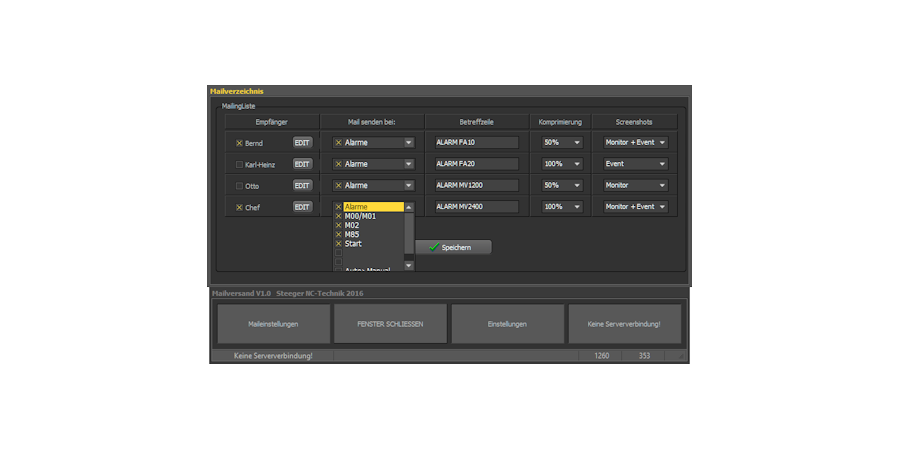Image resolution: width=900 pixels, height=450 pixels.
Task: Open the Maileinstellungen panel
Action: click(x=273, y=324)
